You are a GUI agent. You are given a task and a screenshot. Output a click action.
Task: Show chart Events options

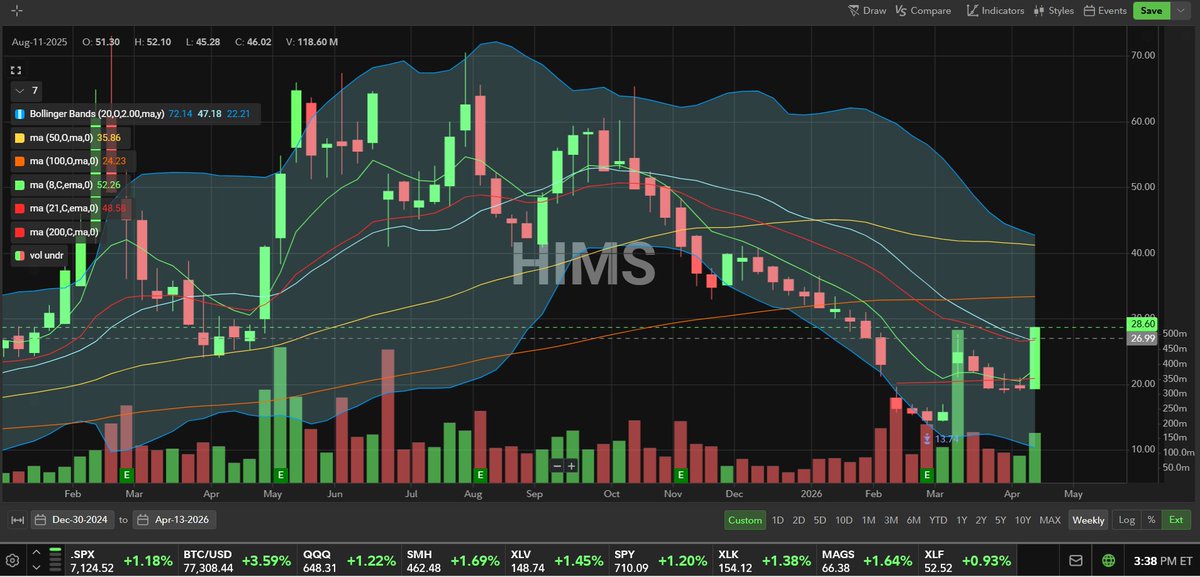pyautogui.click(x=1105, y=11)
